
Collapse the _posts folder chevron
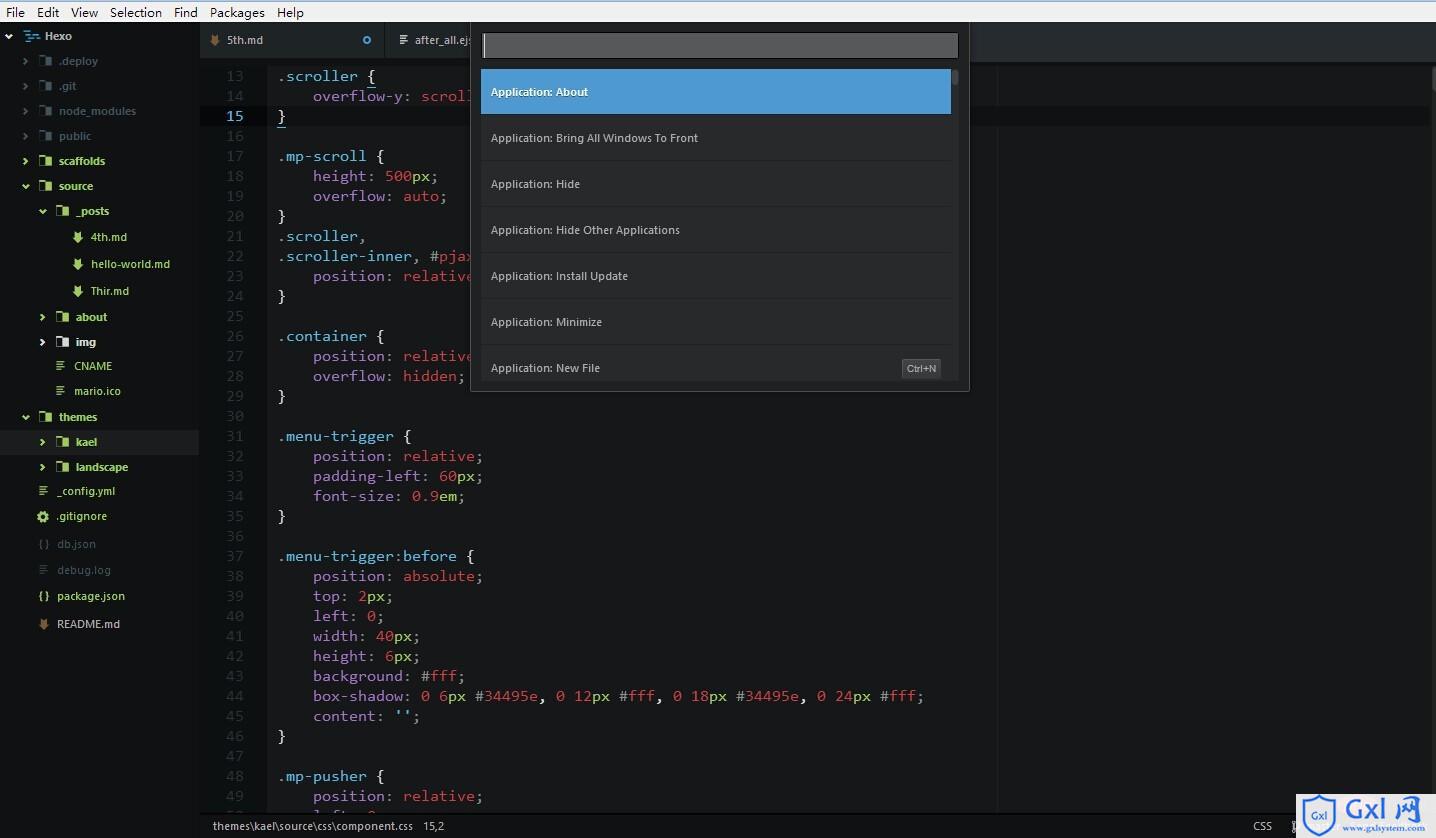[x=43, y=211]
